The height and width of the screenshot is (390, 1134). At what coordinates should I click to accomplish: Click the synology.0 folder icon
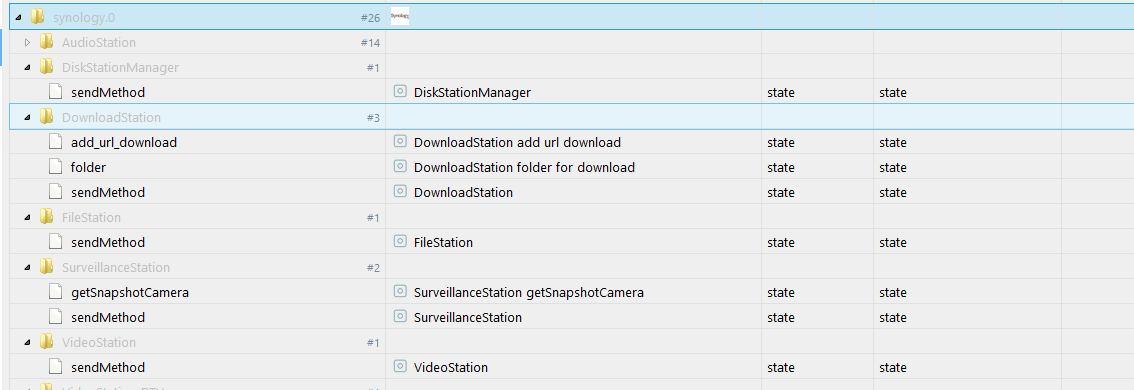click(38, 17)
